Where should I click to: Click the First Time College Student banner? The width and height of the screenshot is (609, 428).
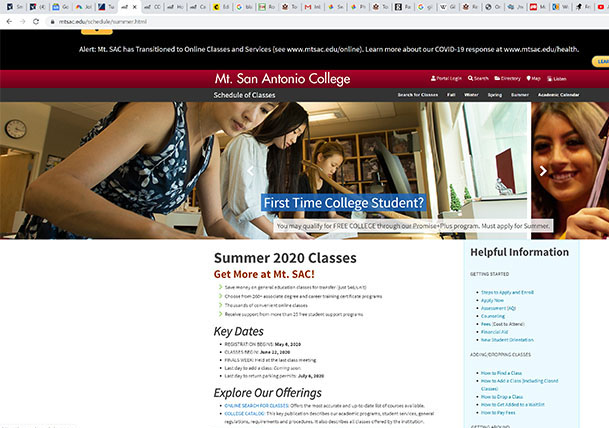coord(343,203)
